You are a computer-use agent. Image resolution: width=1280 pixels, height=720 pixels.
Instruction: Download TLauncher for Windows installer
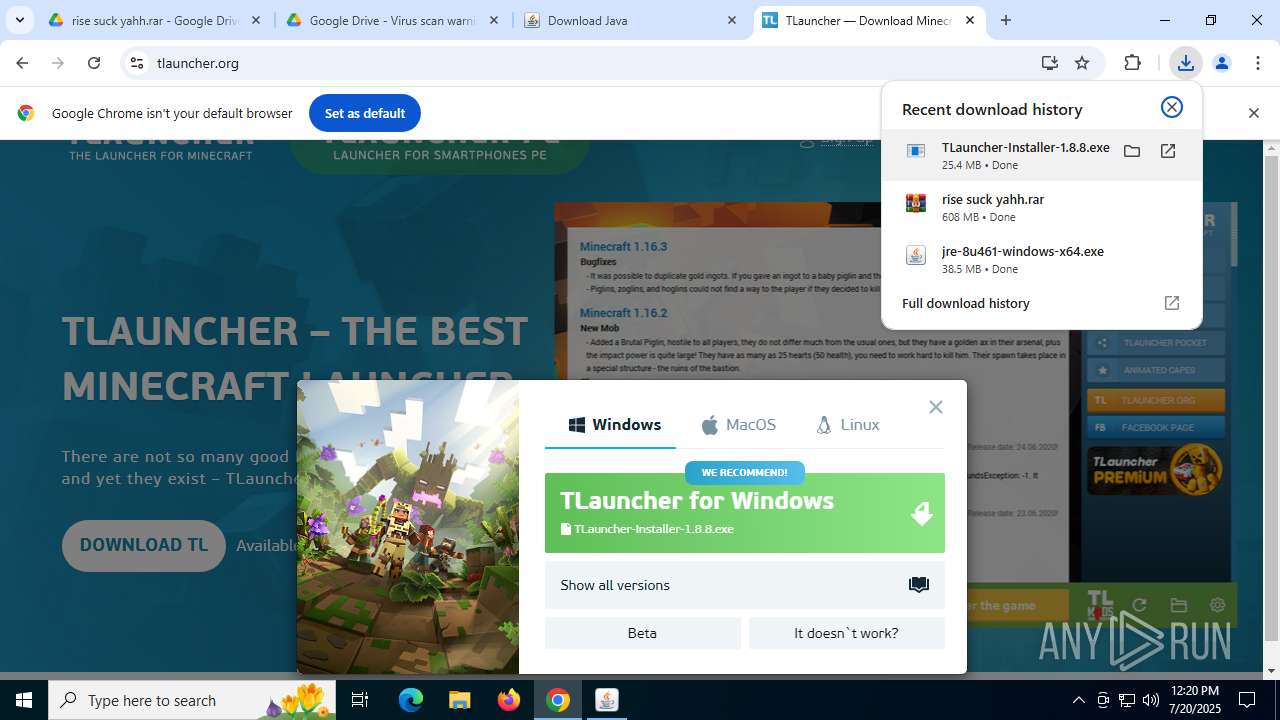coord(745,513)
